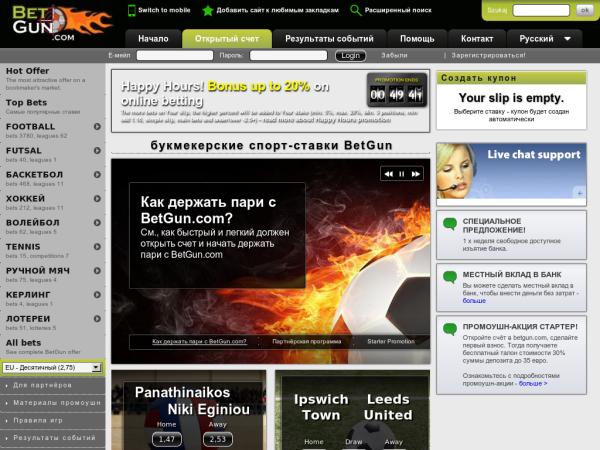Click the magnifier advanced search icon

[355, 10]
